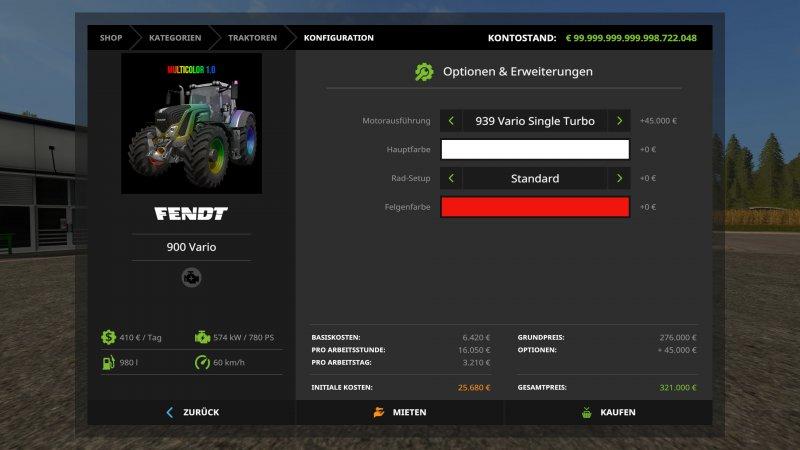Click the 939 Vario Single Turbo field
800x450 pixels.
tap(535, 121)
